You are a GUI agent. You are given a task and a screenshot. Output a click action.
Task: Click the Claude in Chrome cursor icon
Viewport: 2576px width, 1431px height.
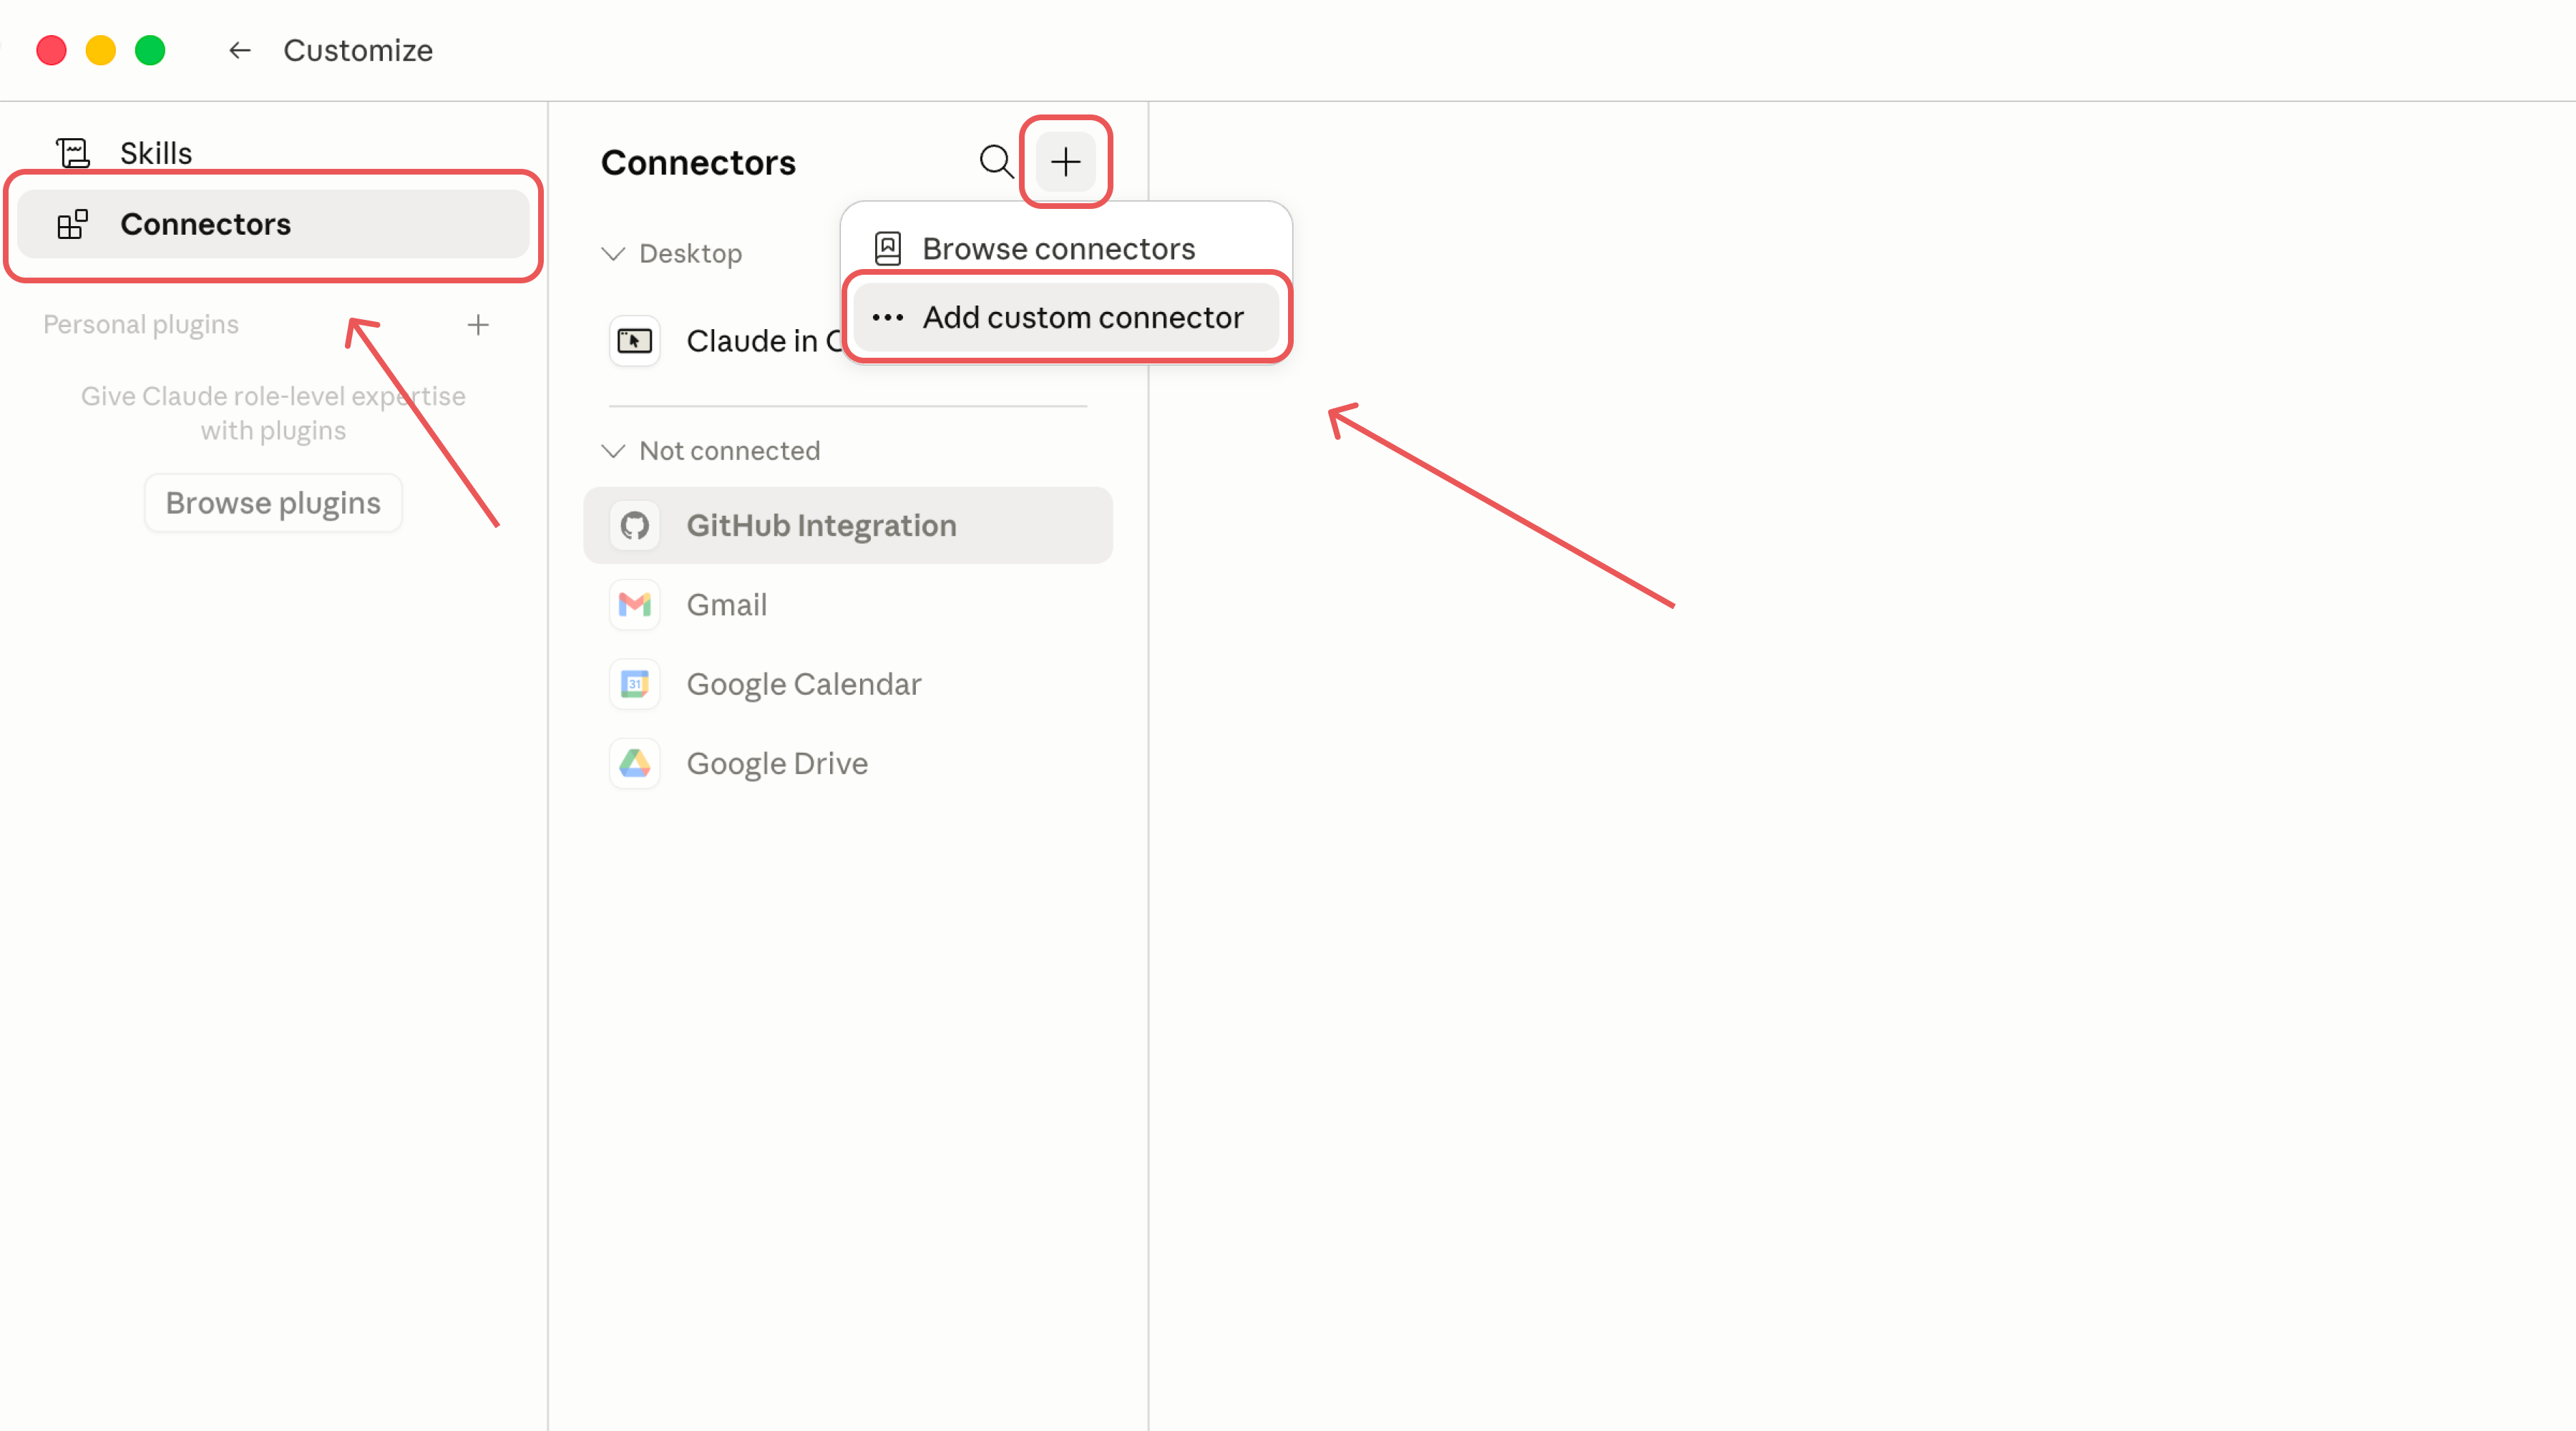click(x=634, y=341)
